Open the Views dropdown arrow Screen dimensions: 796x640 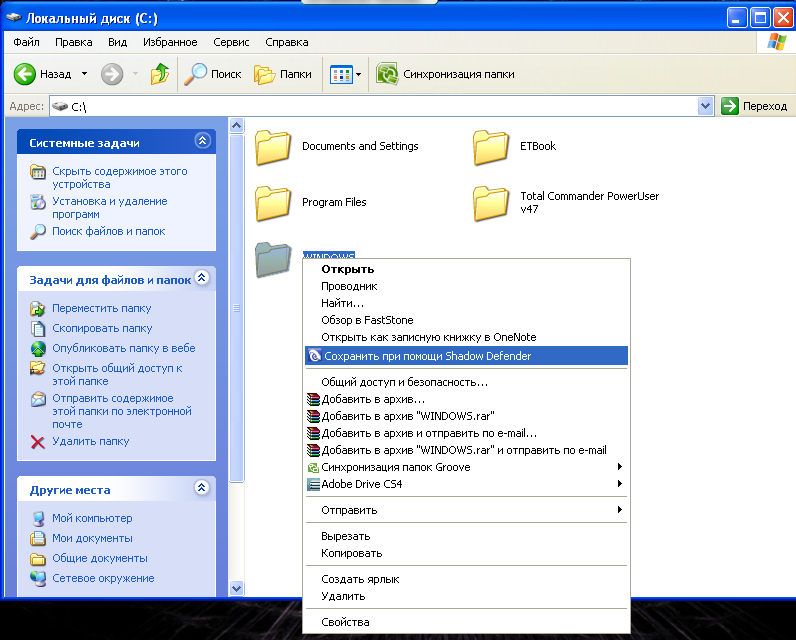point(358,75)
